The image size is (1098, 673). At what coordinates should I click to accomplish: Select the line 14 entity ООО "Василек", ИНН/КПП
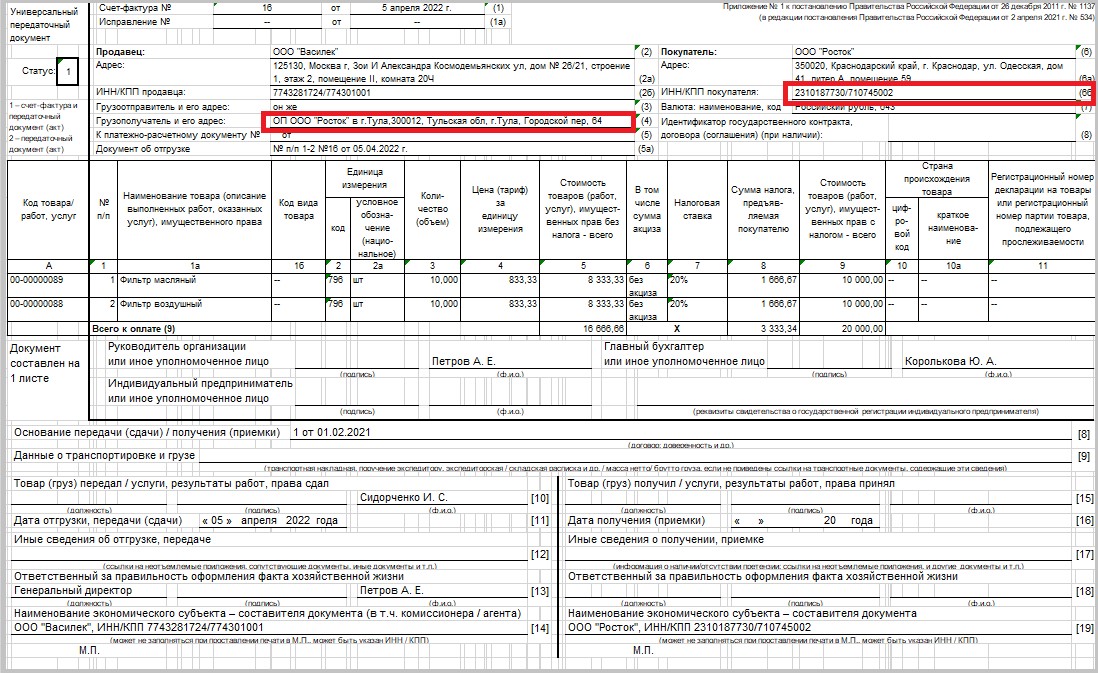(x=139, y=627)
